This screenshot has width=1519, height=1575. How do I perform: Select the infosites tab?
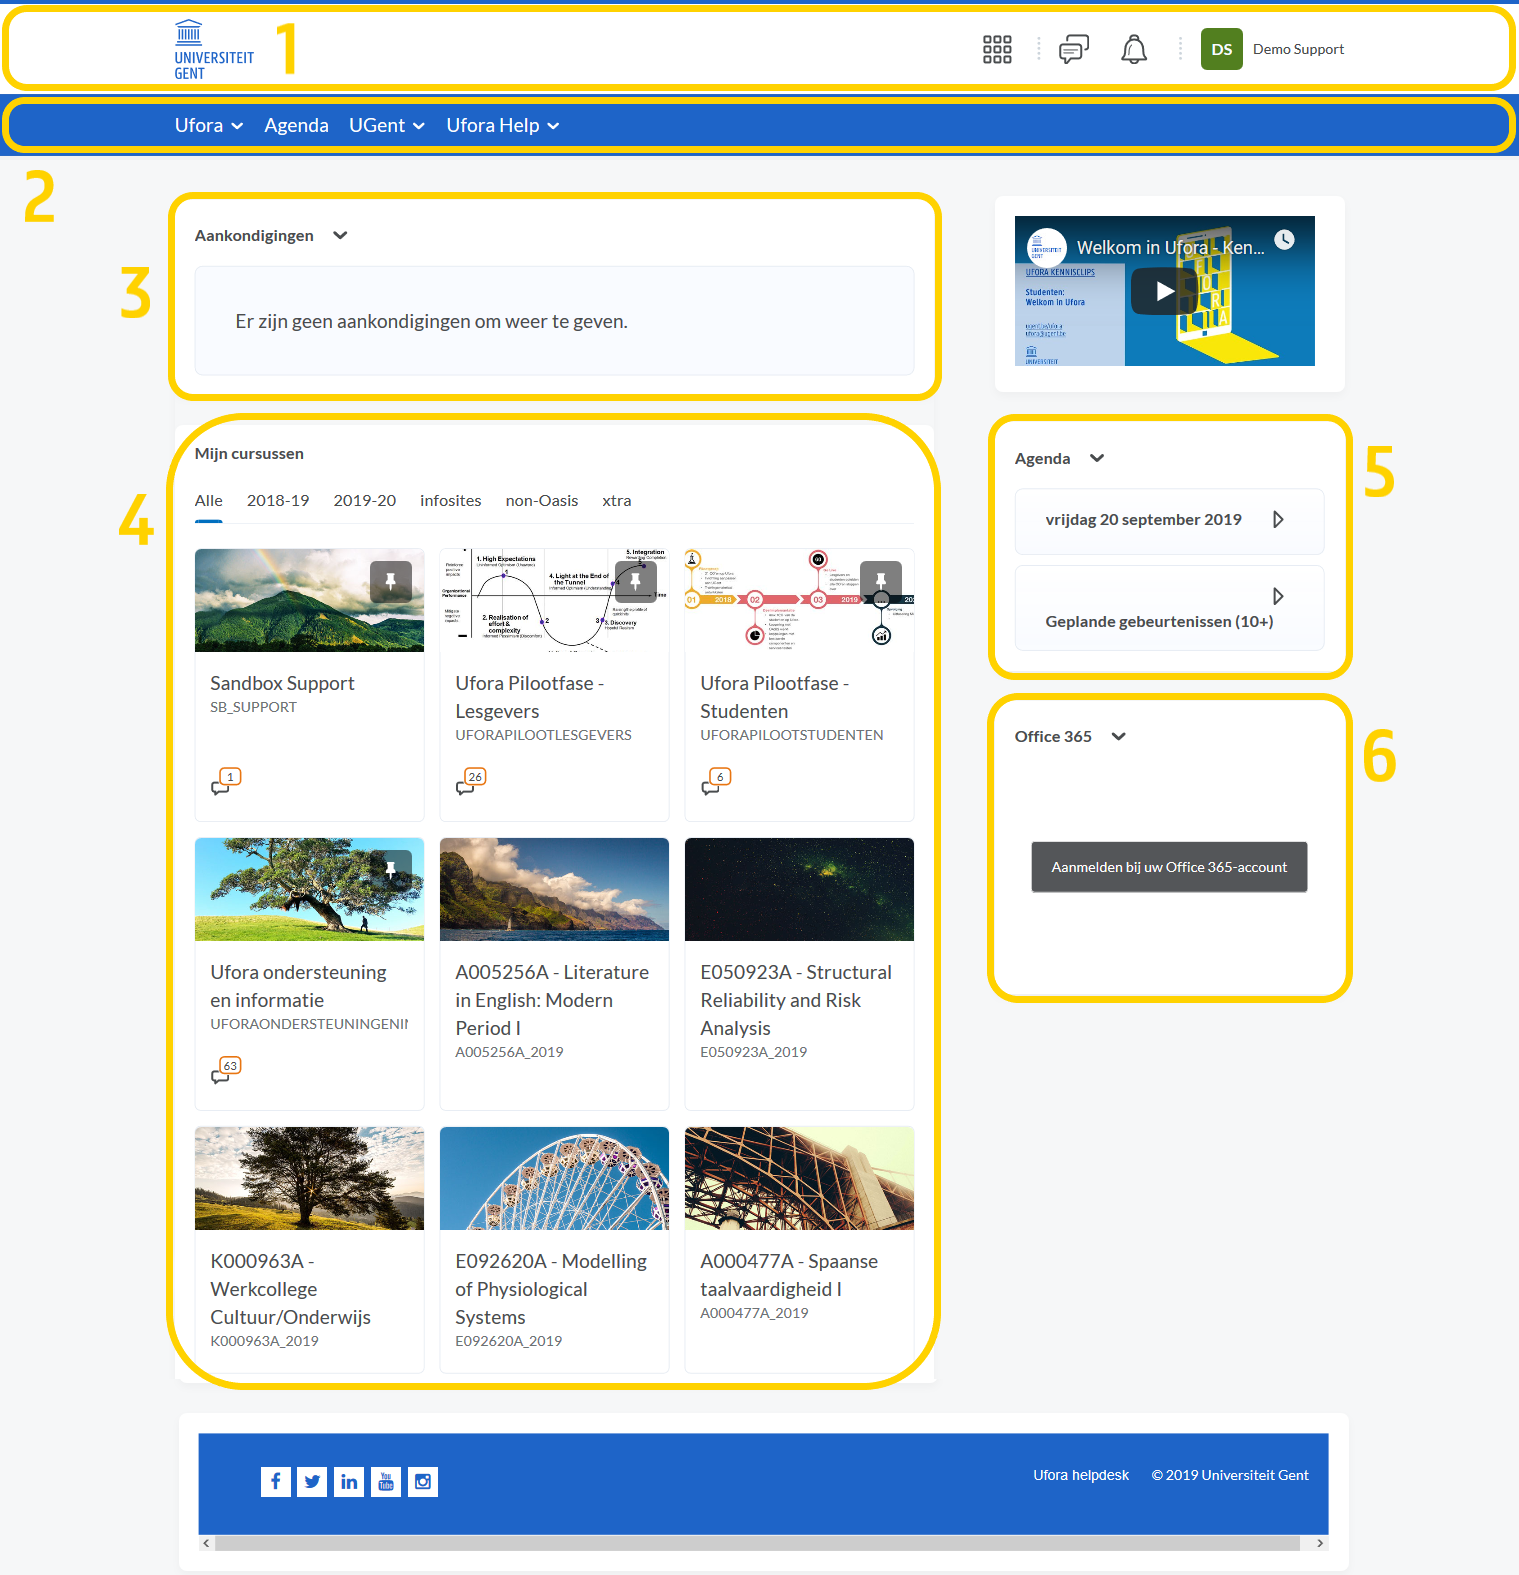coord(450,501)
